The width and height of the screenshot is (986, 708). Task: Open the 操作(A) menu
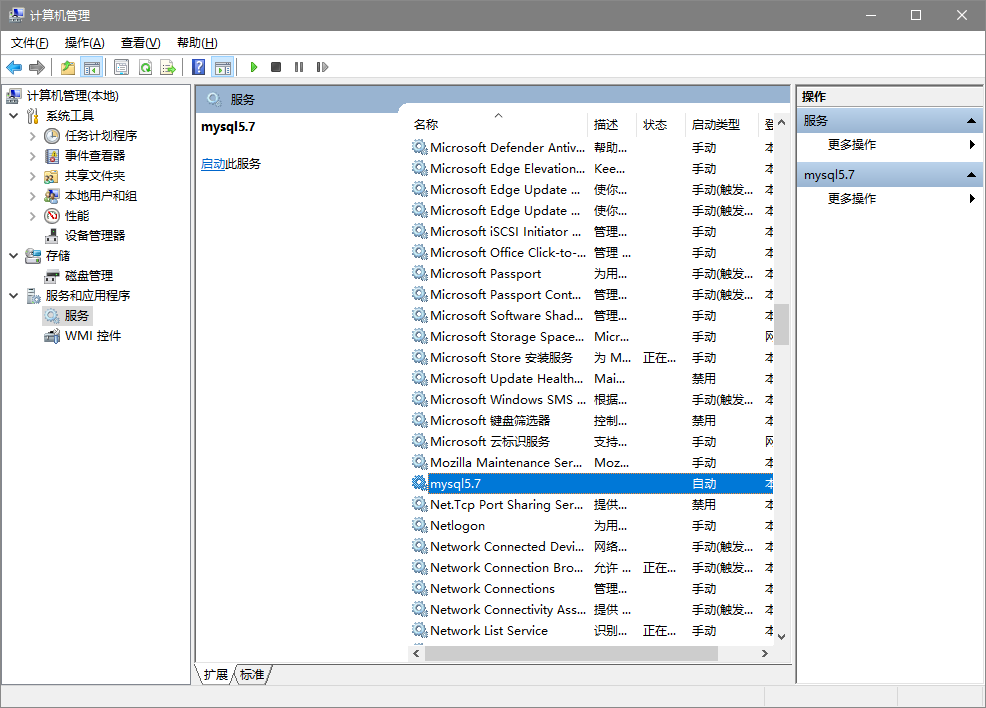pyautogui.click(x=84, y=43)
